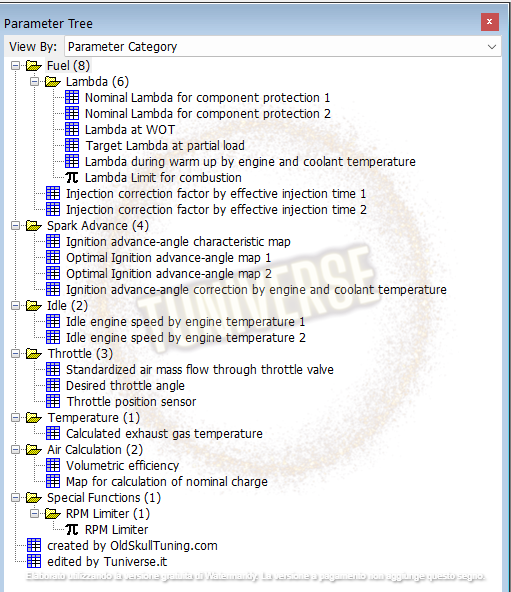Close the Parameter Tree panel
Screen dimensions: 511x592
490,22
